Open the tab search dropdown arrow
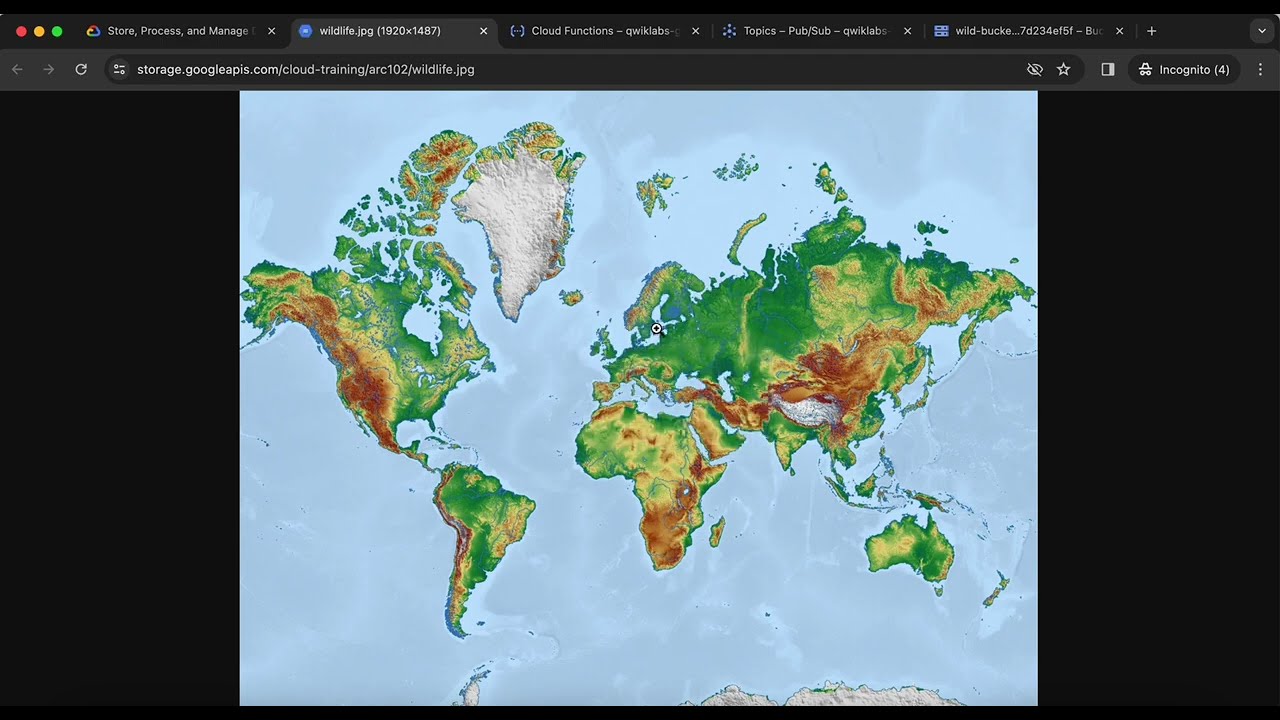Viewport: 1280px width, 720px height. pos(1260,31)
